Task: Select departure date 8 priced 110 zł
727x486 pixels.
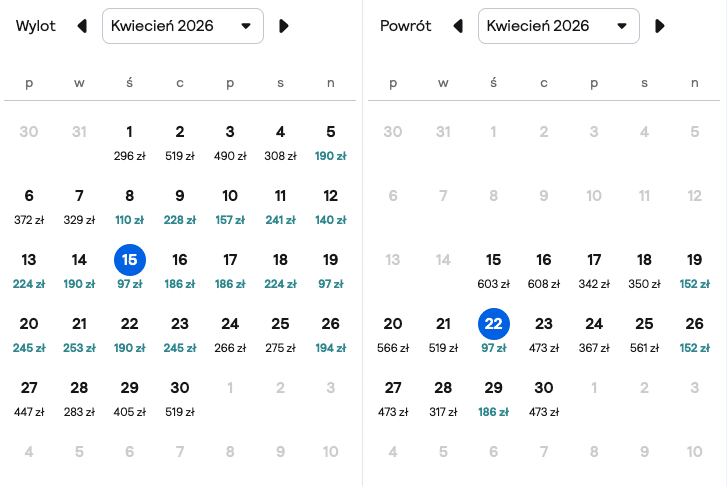Action: pos(129,206)
